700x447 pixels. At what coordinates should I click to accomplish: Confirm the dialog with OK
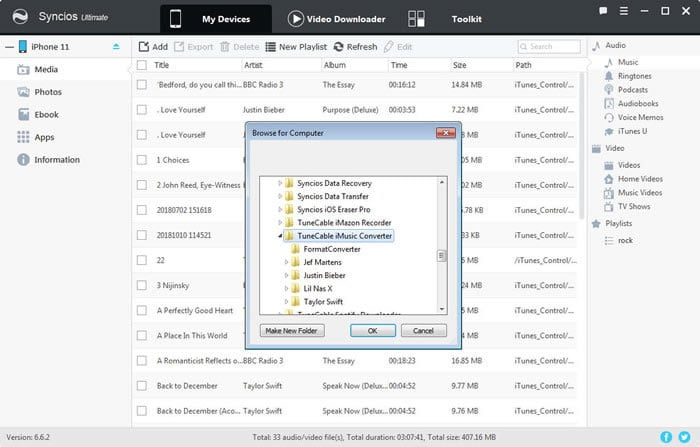(x=373, y=330)
